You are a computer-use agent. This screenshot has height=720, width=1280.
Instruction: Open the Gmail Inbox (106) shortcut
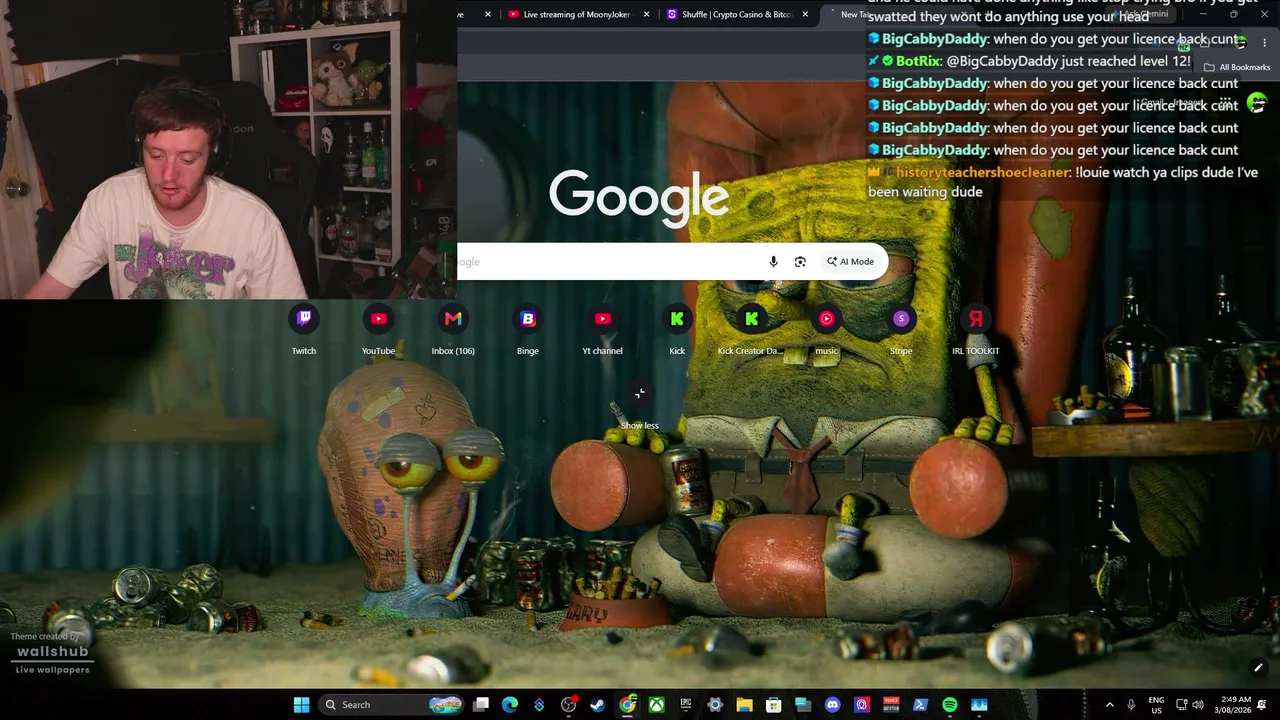coord(453,330)
